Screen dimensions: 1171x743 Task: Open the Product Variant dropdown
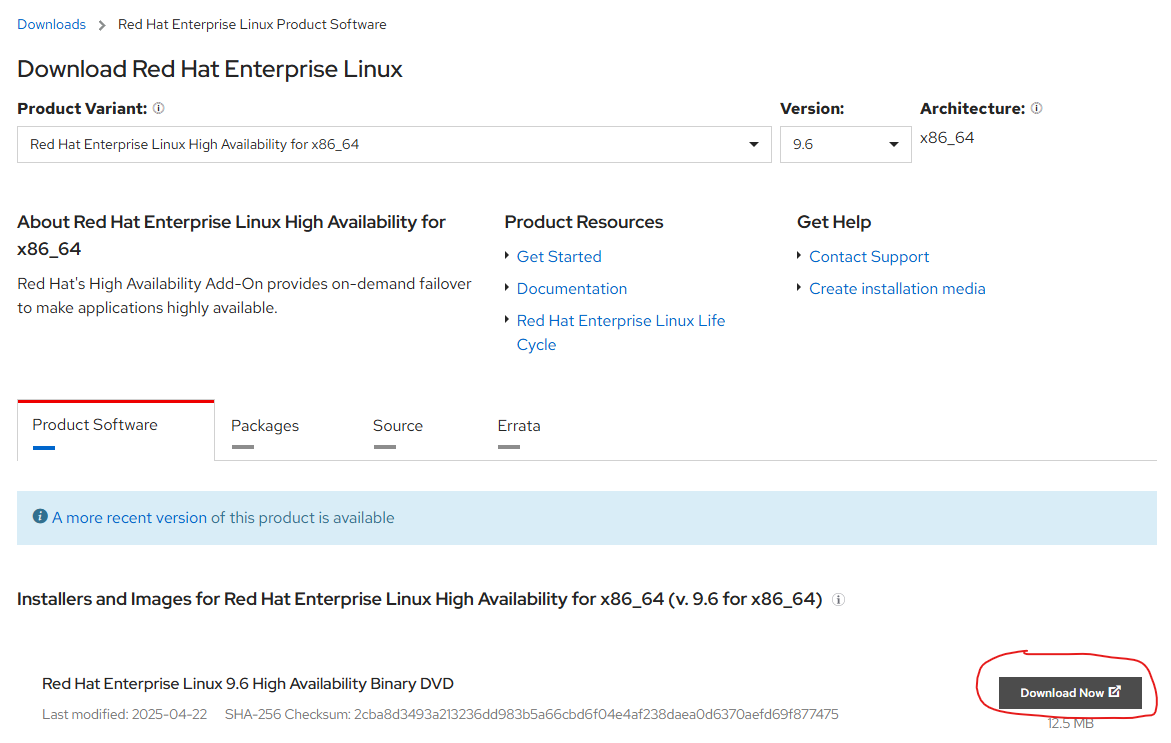coord(394,144)
